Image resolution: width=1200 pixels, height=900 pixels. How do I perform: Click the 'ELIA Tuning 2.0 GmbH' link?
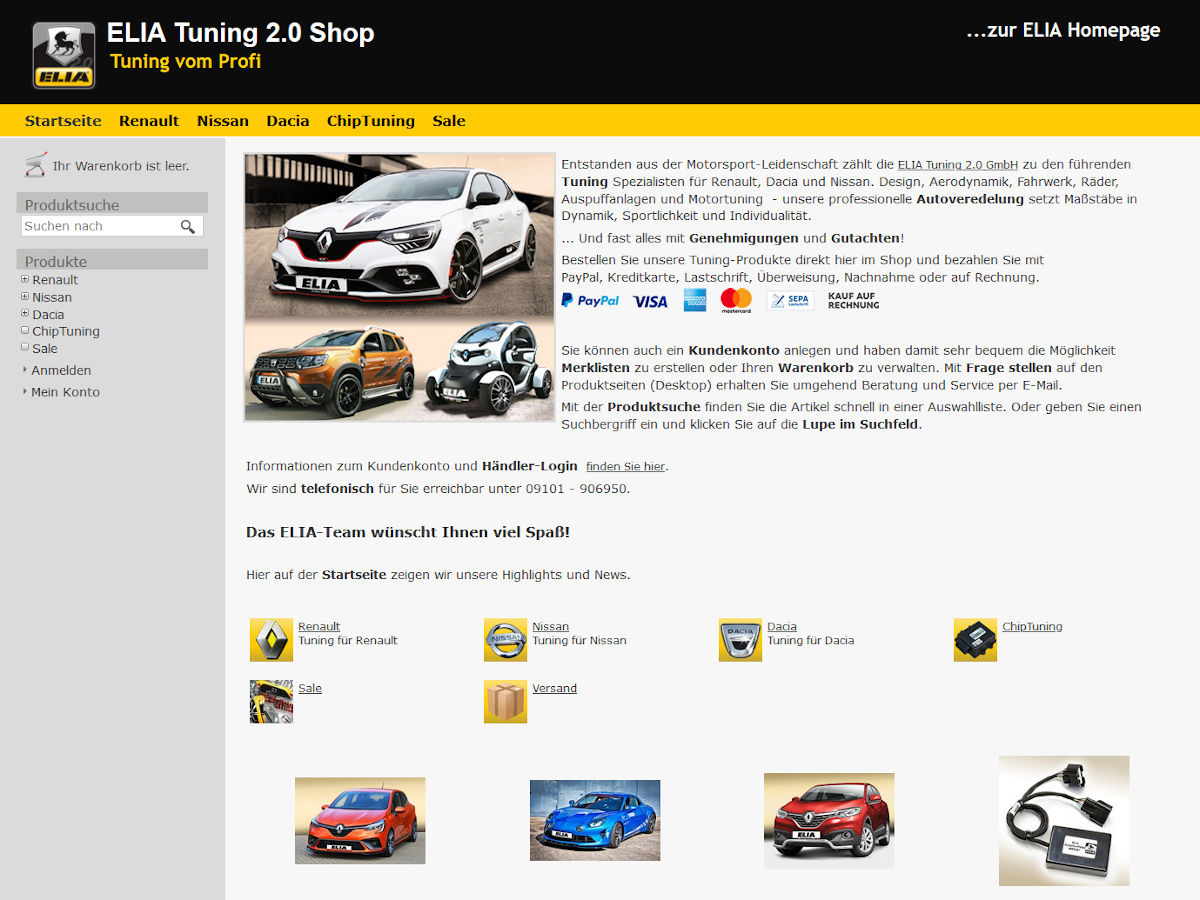pyautogui.click(x=958, y=165)
